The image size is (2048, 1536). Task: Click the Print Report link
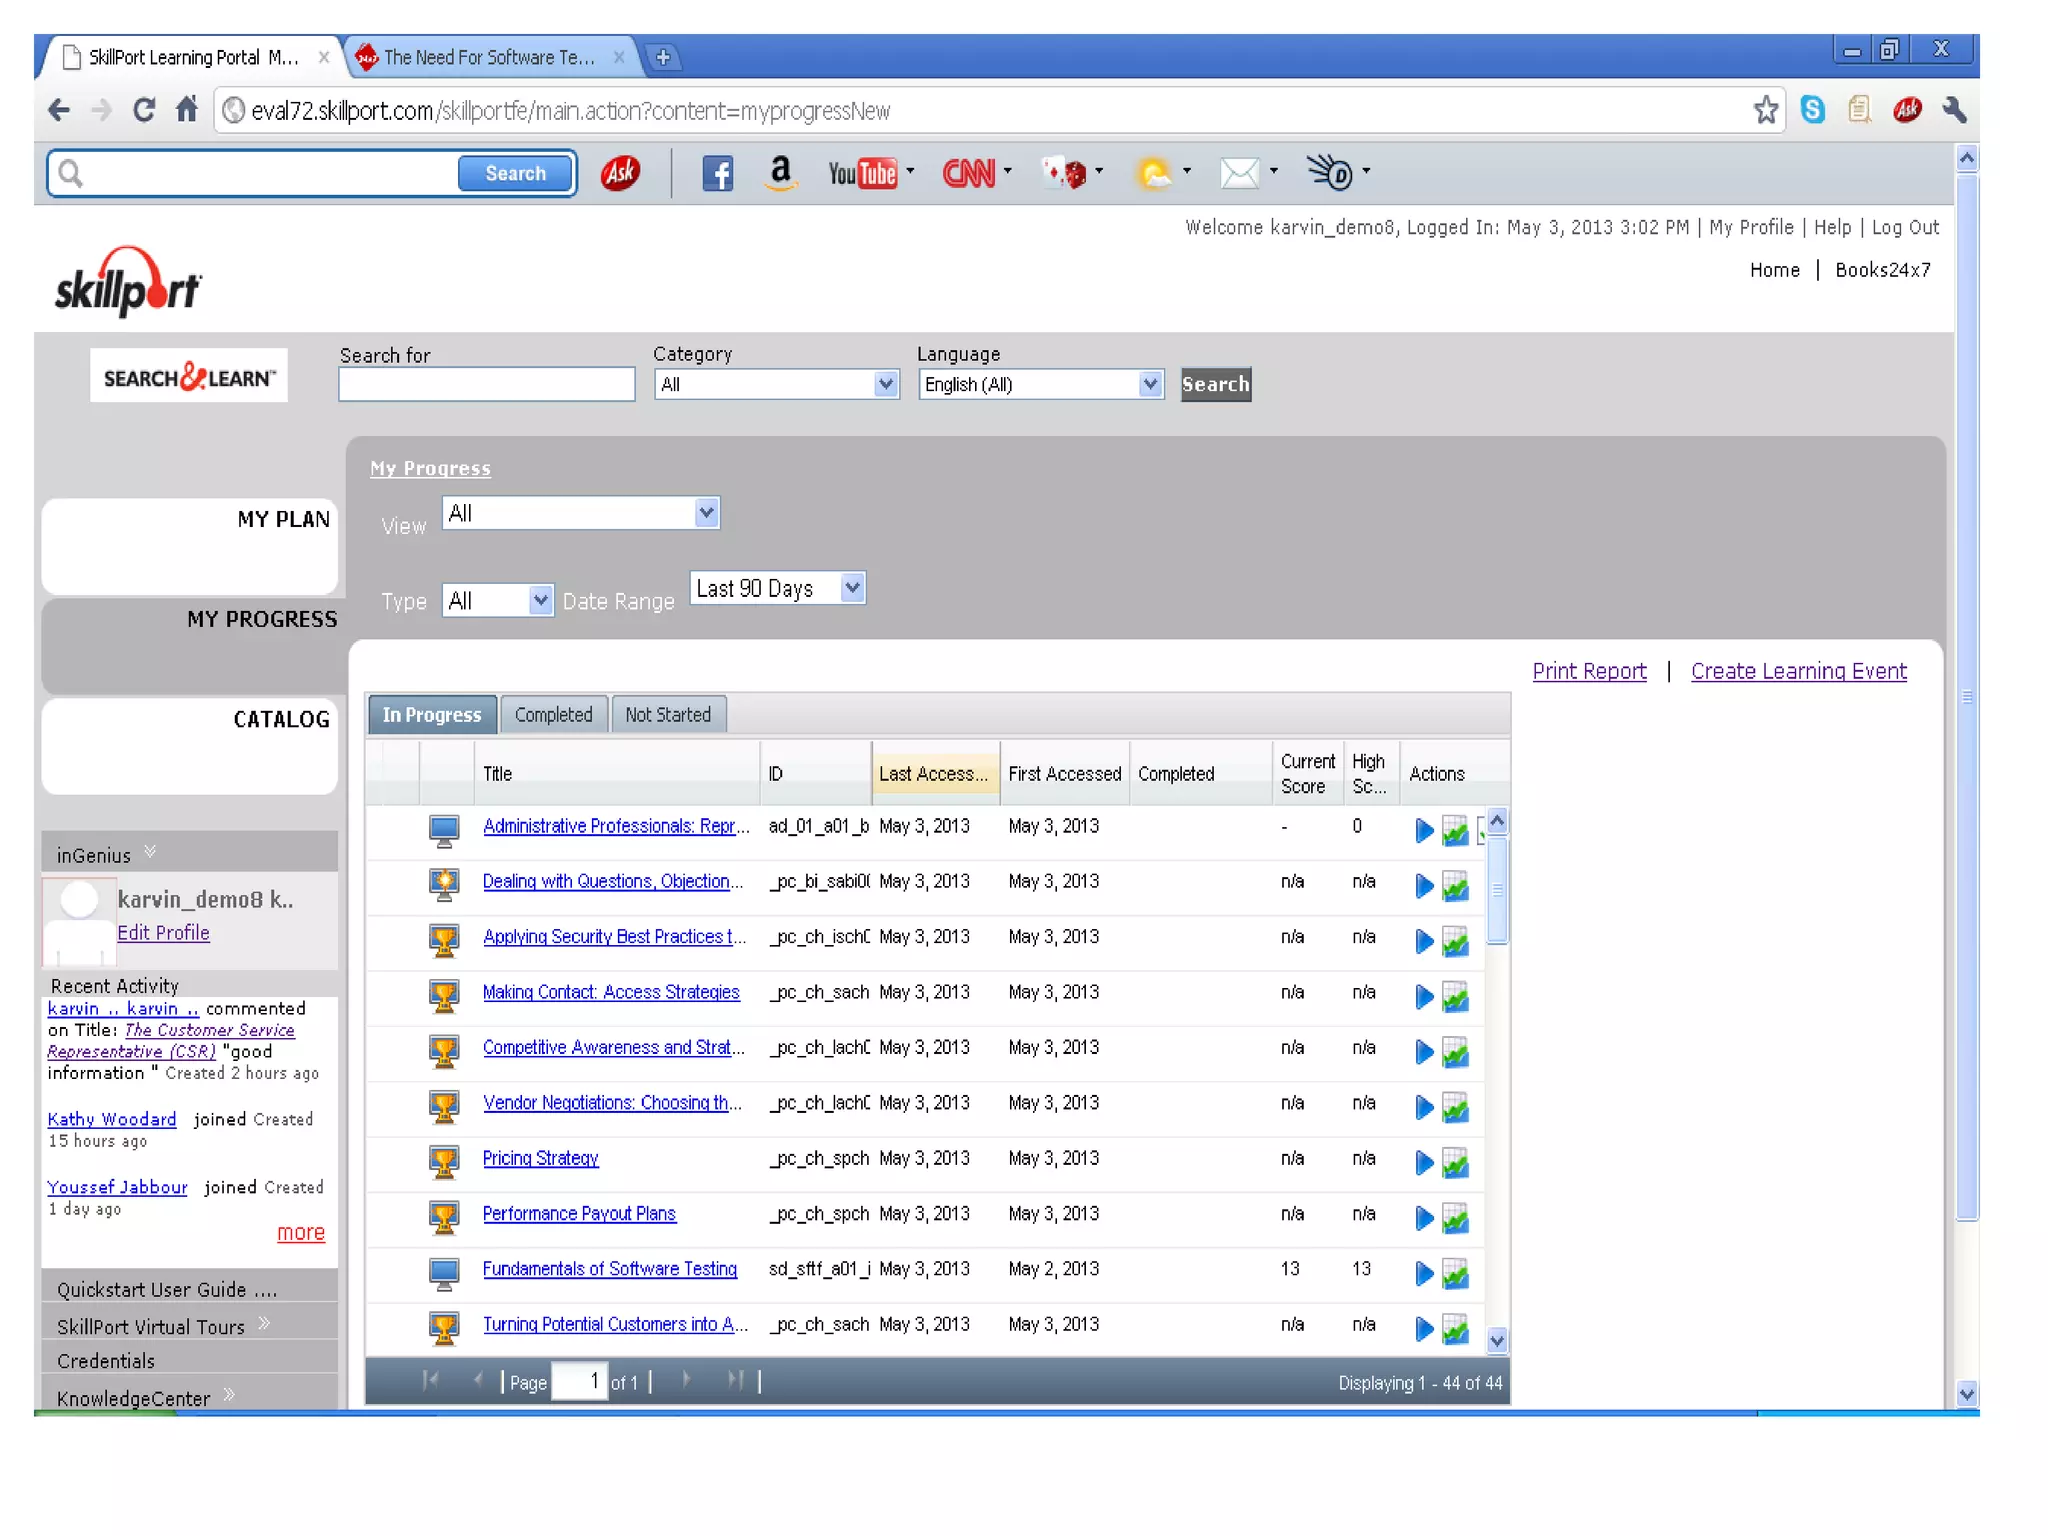pyautogui.click(x=1588, y=671)
